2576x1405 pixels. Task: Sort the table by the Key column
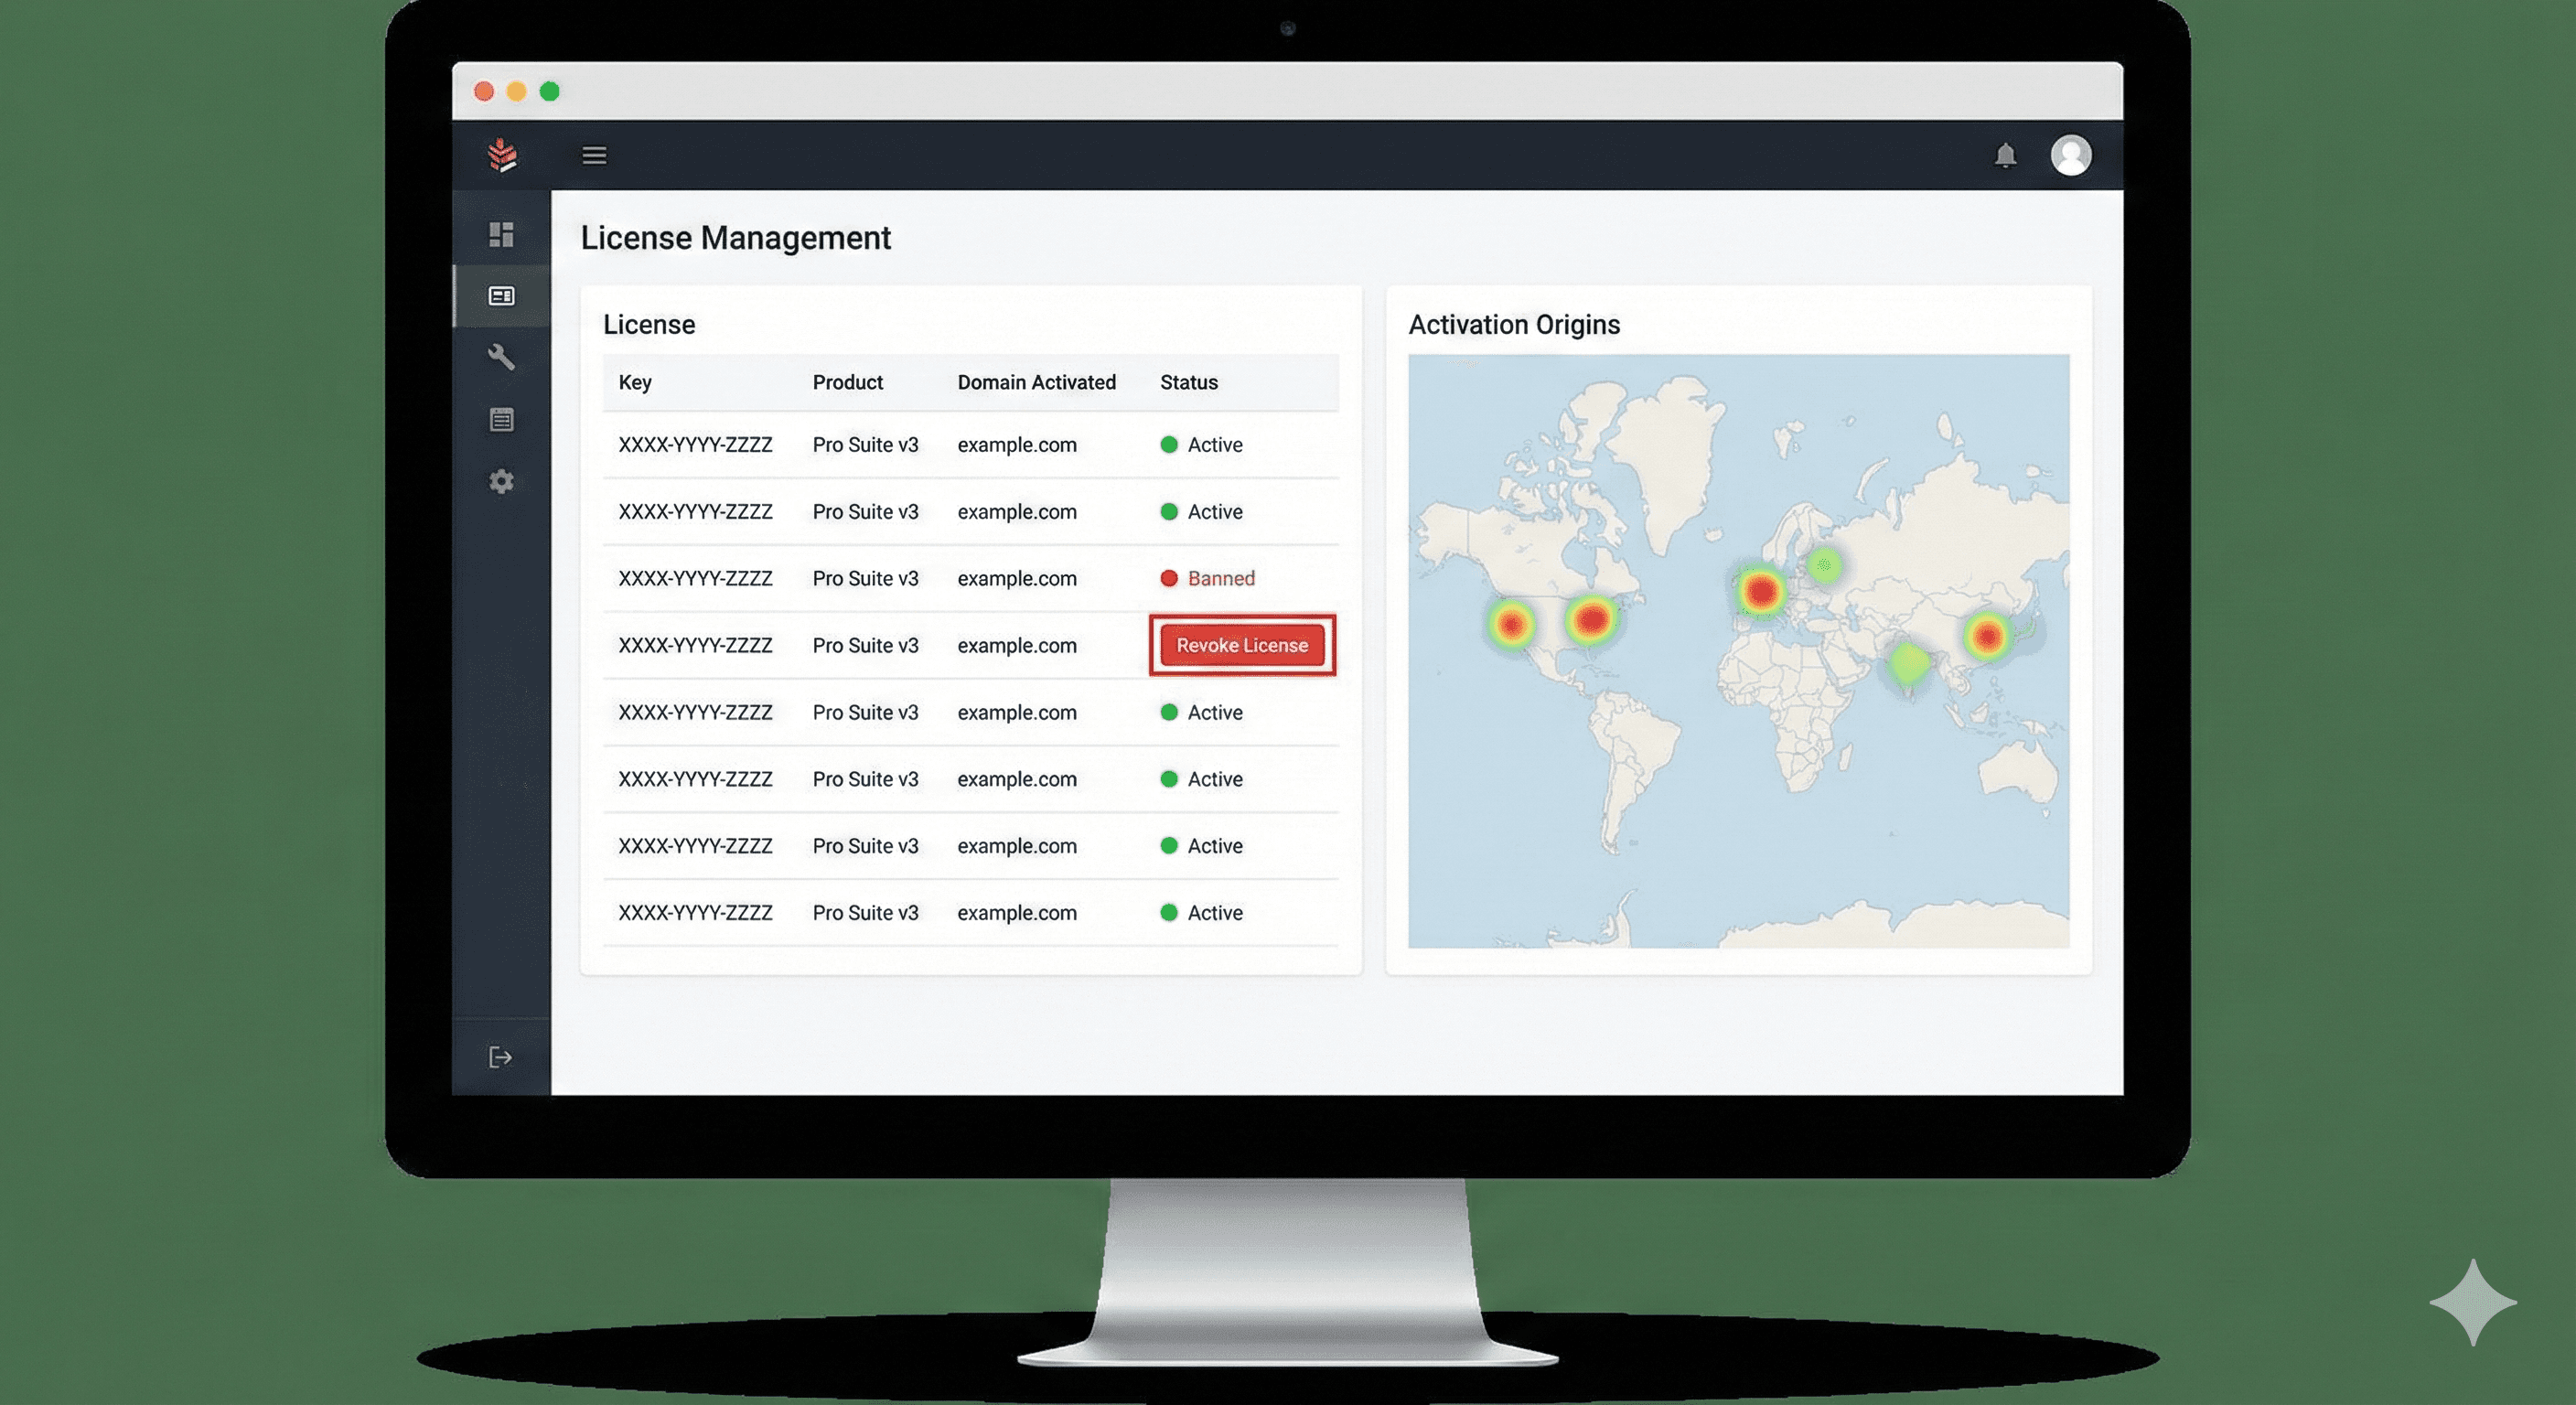click(x=636, y=382)
